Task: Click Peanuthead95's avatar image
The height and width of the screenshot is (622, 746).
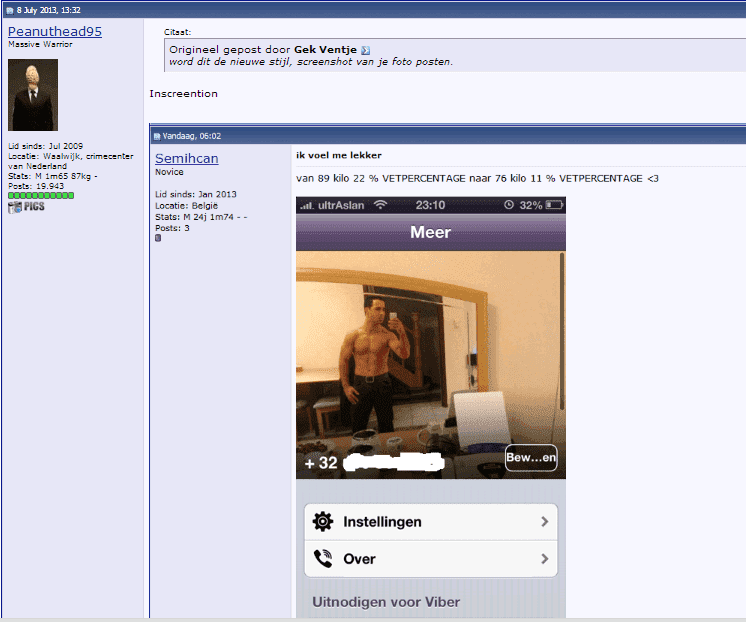Action: tap(33, 95)
